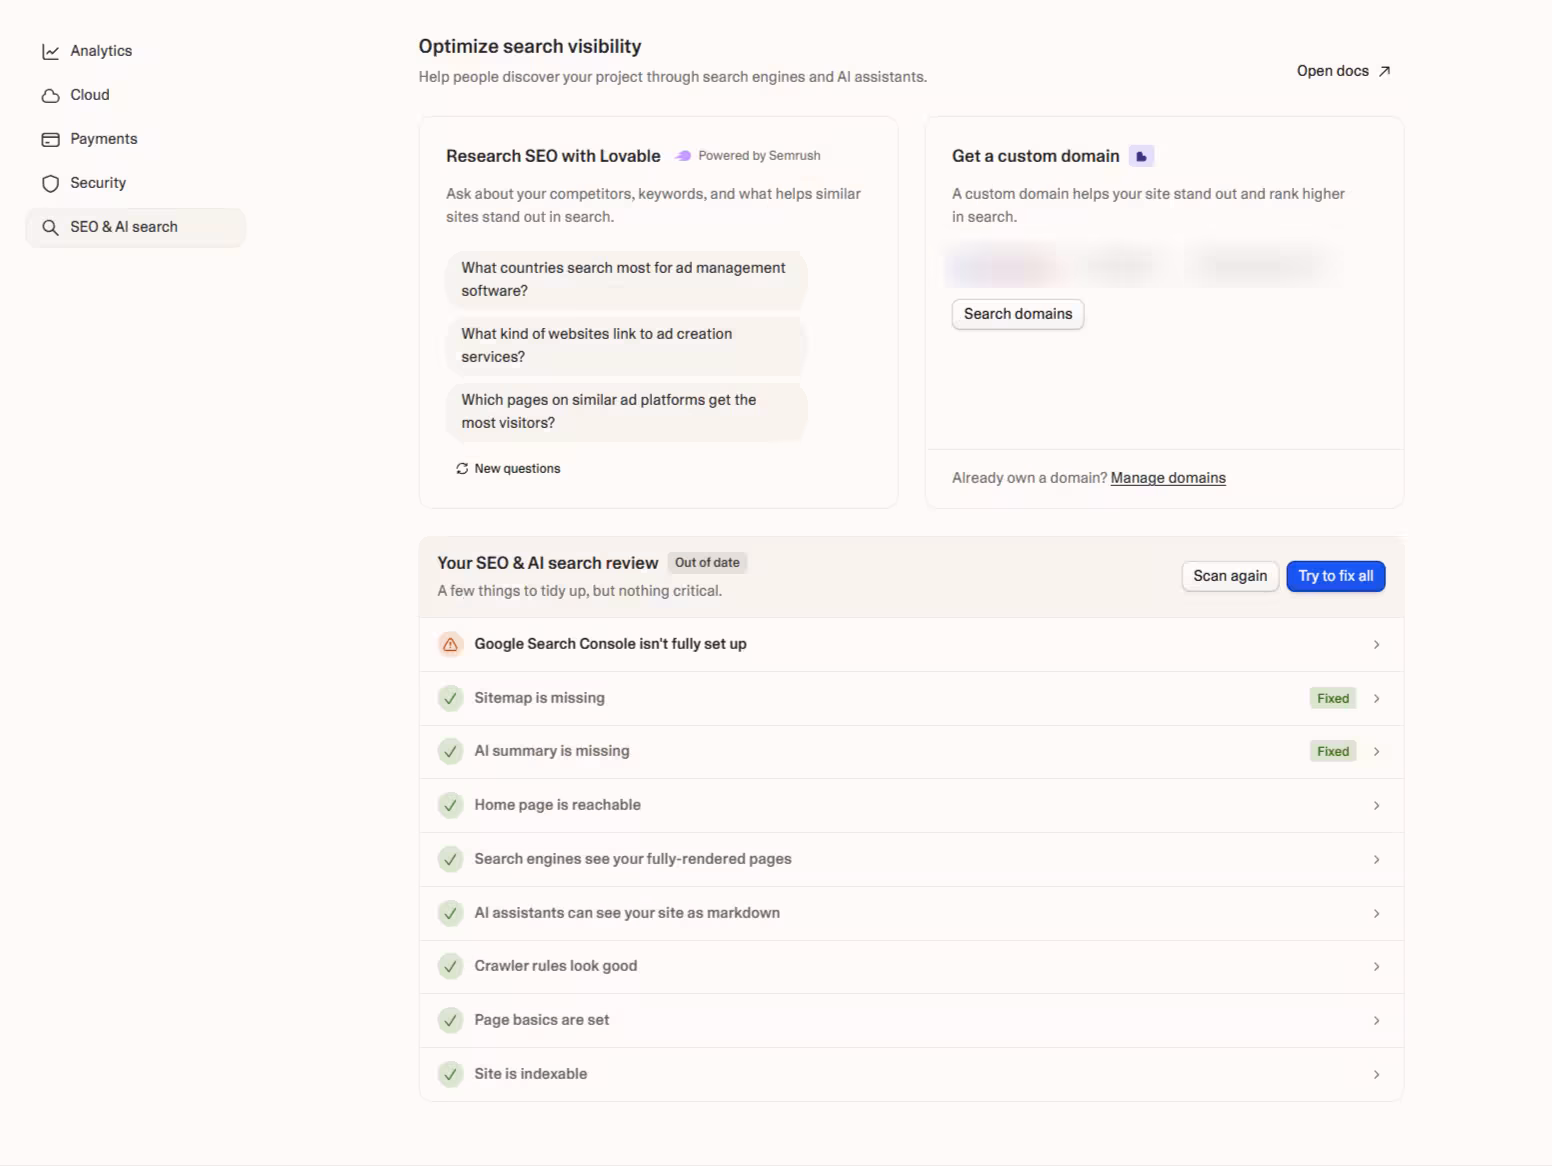Image resolution: width=1552 pixels, height=1166 pixels.
Task: Click the SEO & AI search magnifier icon
Action: [x=50, y=227]
